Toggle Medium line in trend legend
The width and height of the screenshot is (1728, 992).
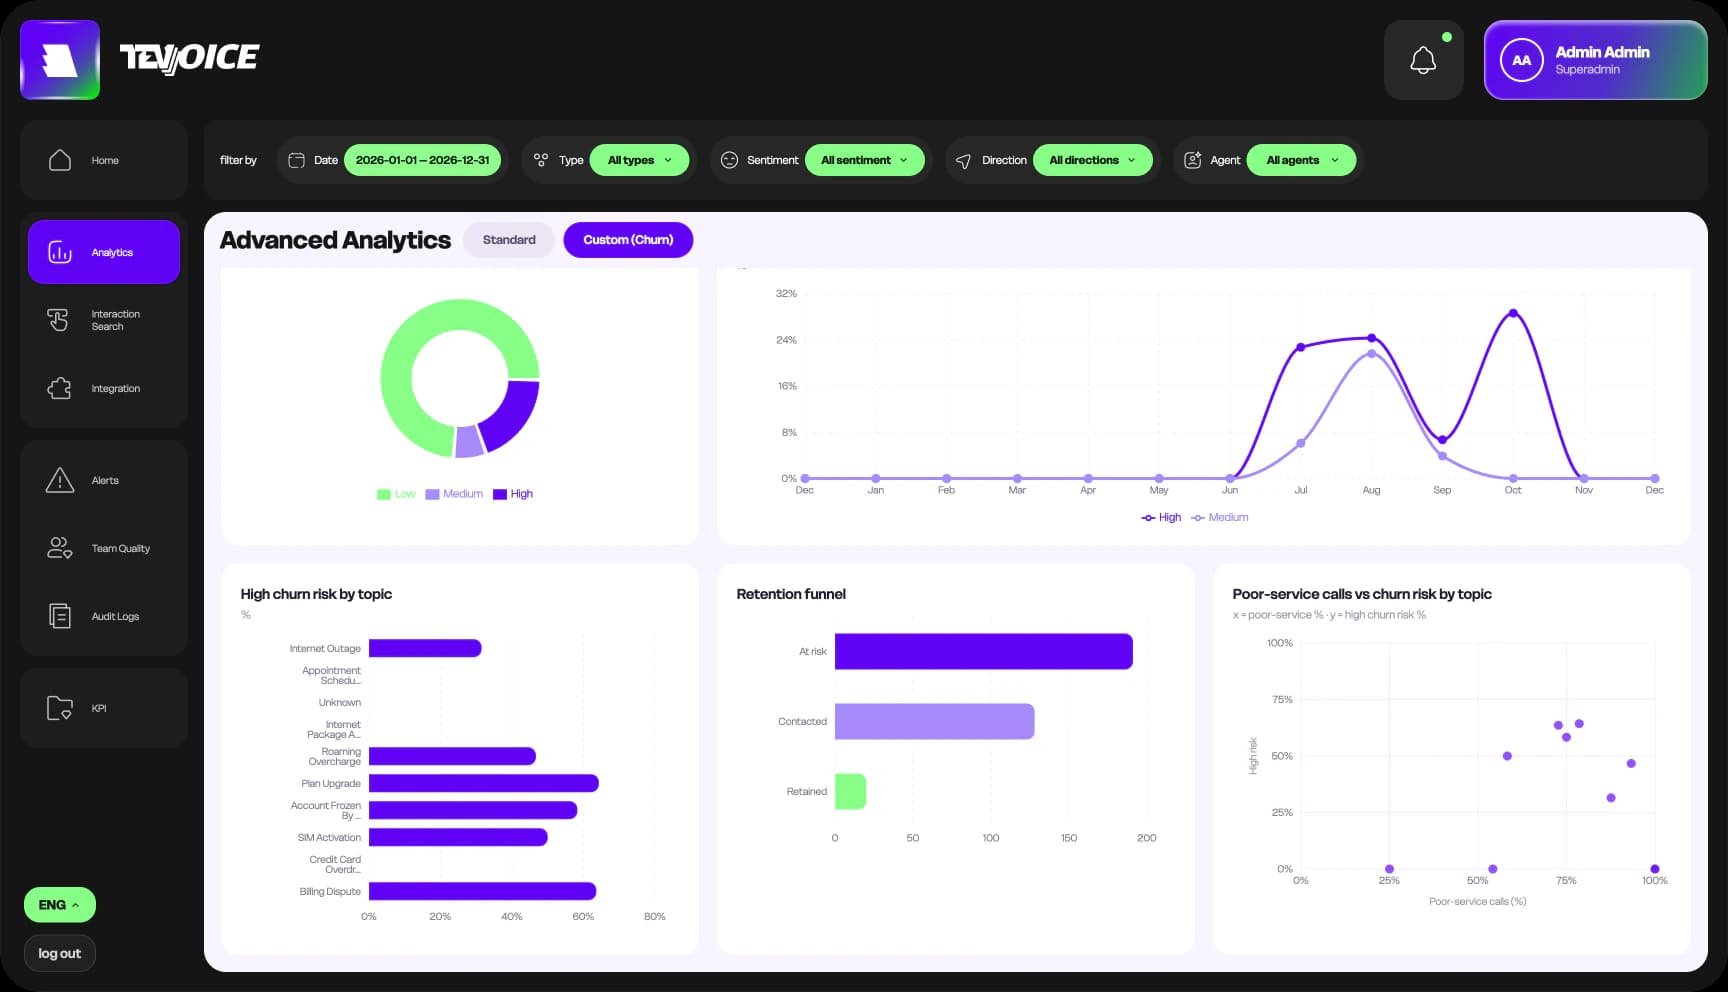coord(1220,518)
